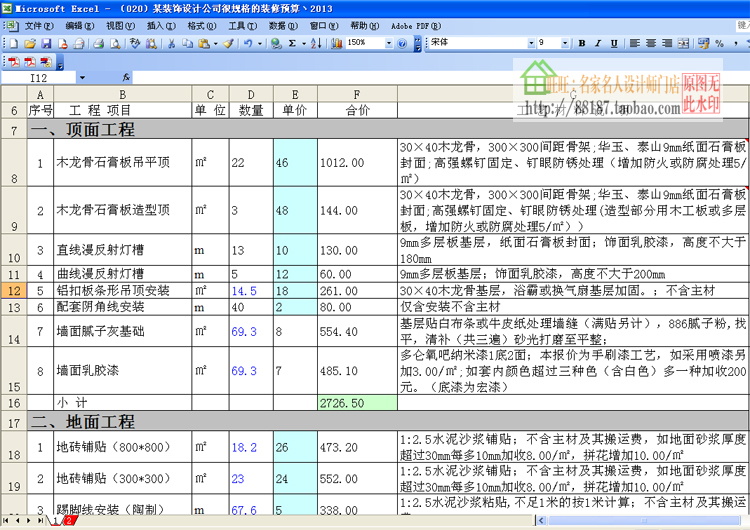Cut the selection with the scissors icon
The image size is (750, 530).
click(171, 44)
